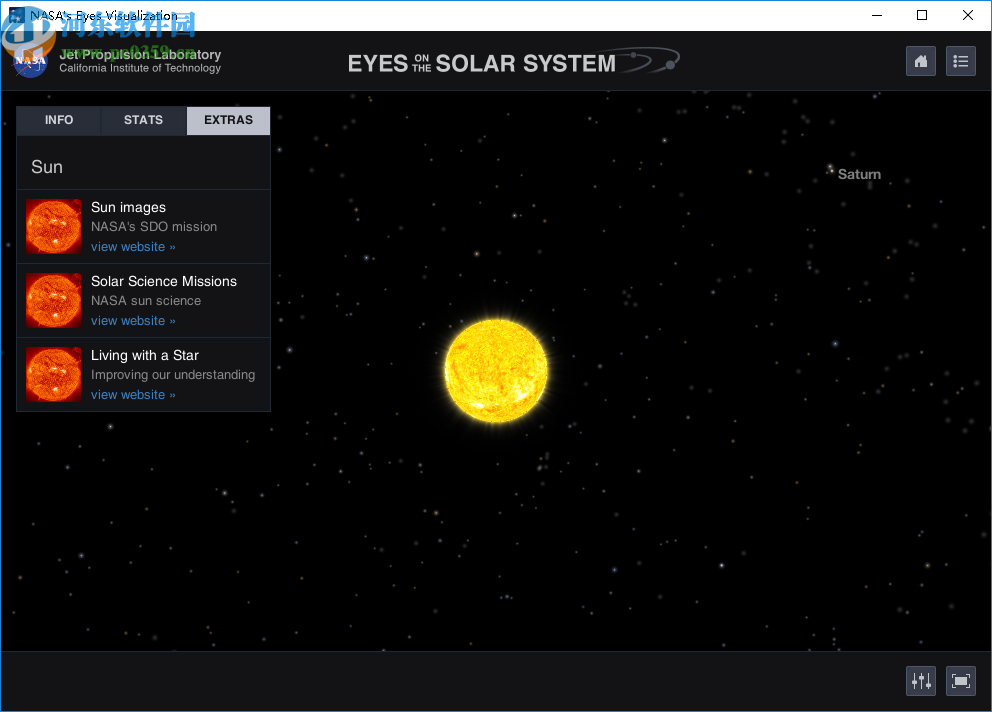
Task: Open the content list icon at top right
Action: click(x=960, y=61)
